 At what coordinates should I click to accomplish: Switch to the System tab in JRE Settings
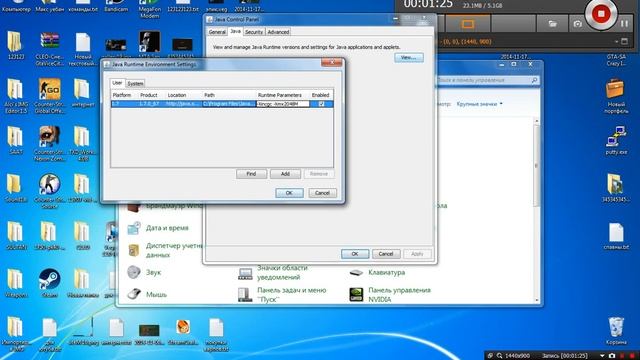[135, 83]
